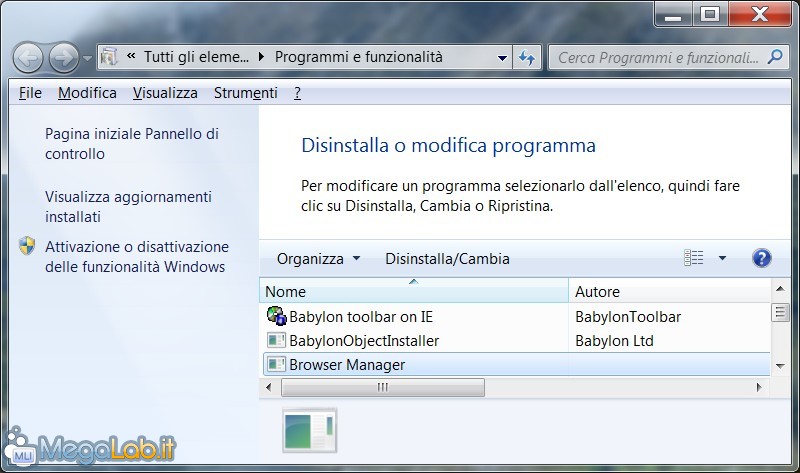Select 'Babylon toolbar on IE' row
The image size is (800, 473).
(x=516, y=316)
